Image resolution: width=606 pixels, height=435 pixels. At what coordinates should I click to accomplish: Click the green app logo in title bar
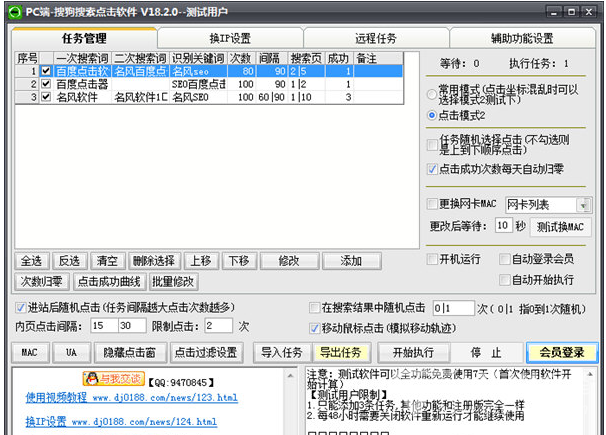pyautogui.click(x=15, y=12)
